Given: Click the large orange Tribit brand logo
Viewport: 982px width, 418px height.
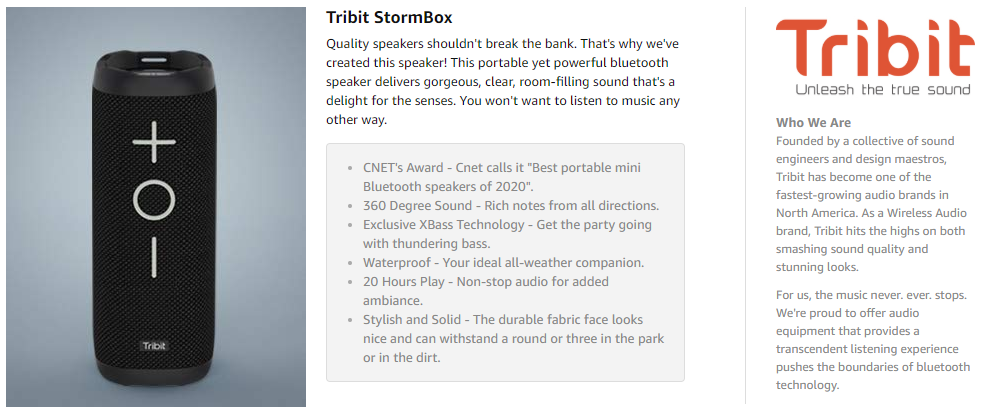Looking at the screenshot, I should pos(873,47).
